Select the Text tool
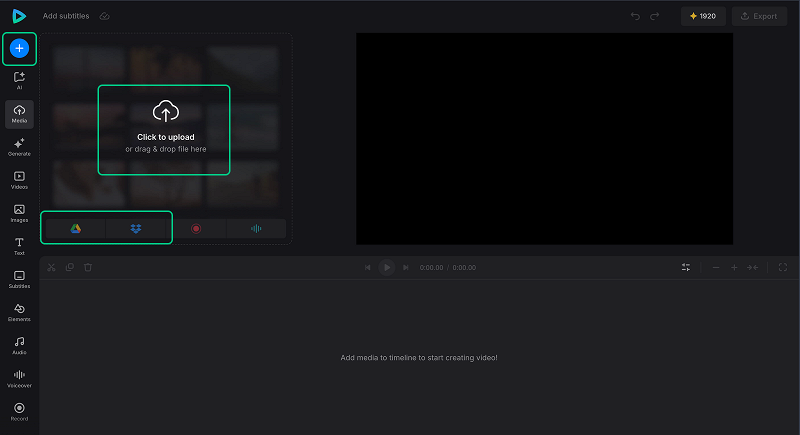 pyautogui.click(x=19, y=246)
